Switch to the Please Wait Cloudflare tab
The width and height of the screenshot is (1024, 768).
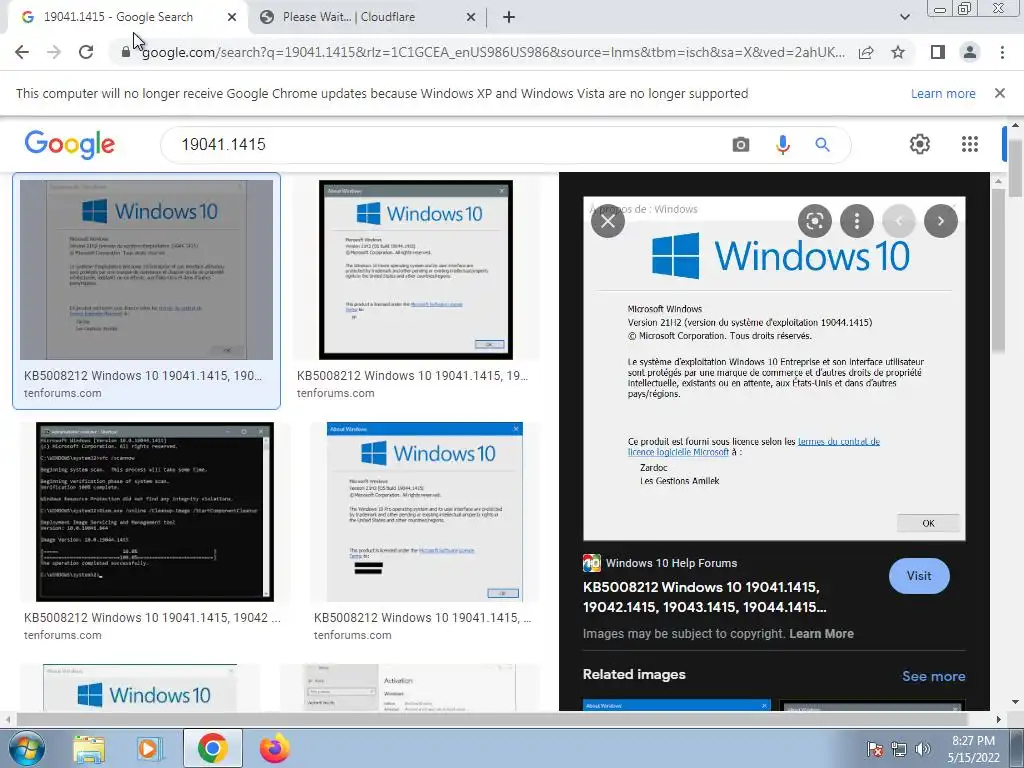(x=349, y=17)
